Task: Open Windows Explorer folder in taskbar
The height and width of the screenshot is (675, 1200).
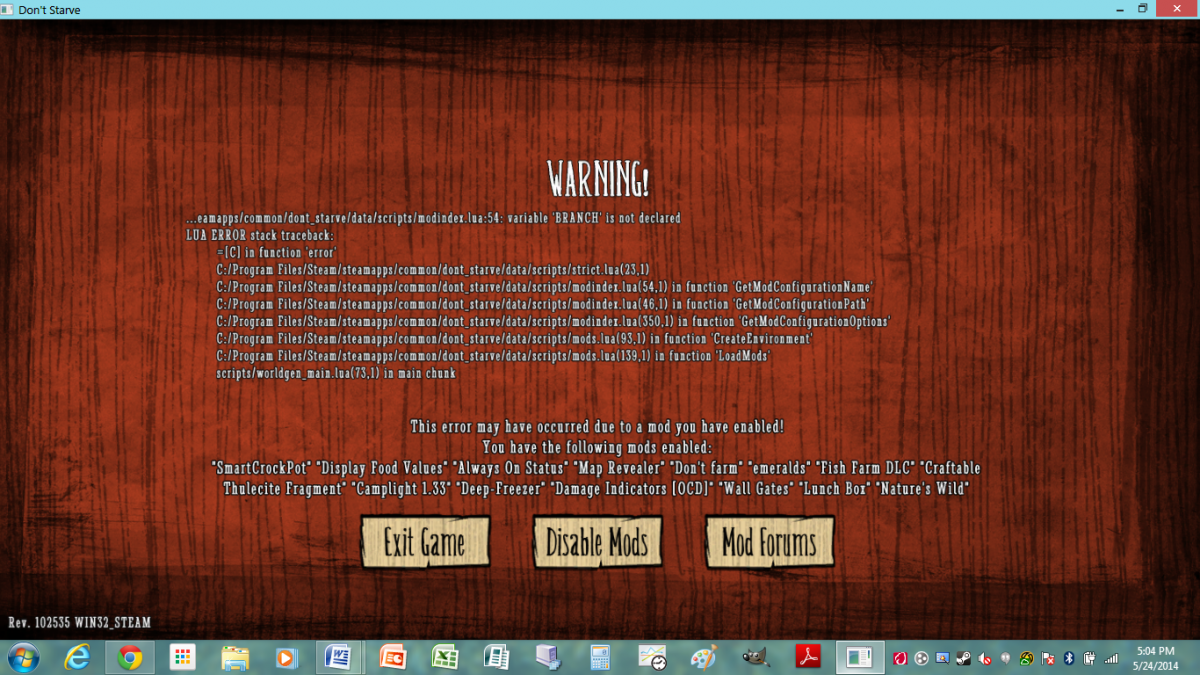Action: [x=235, y=658]
